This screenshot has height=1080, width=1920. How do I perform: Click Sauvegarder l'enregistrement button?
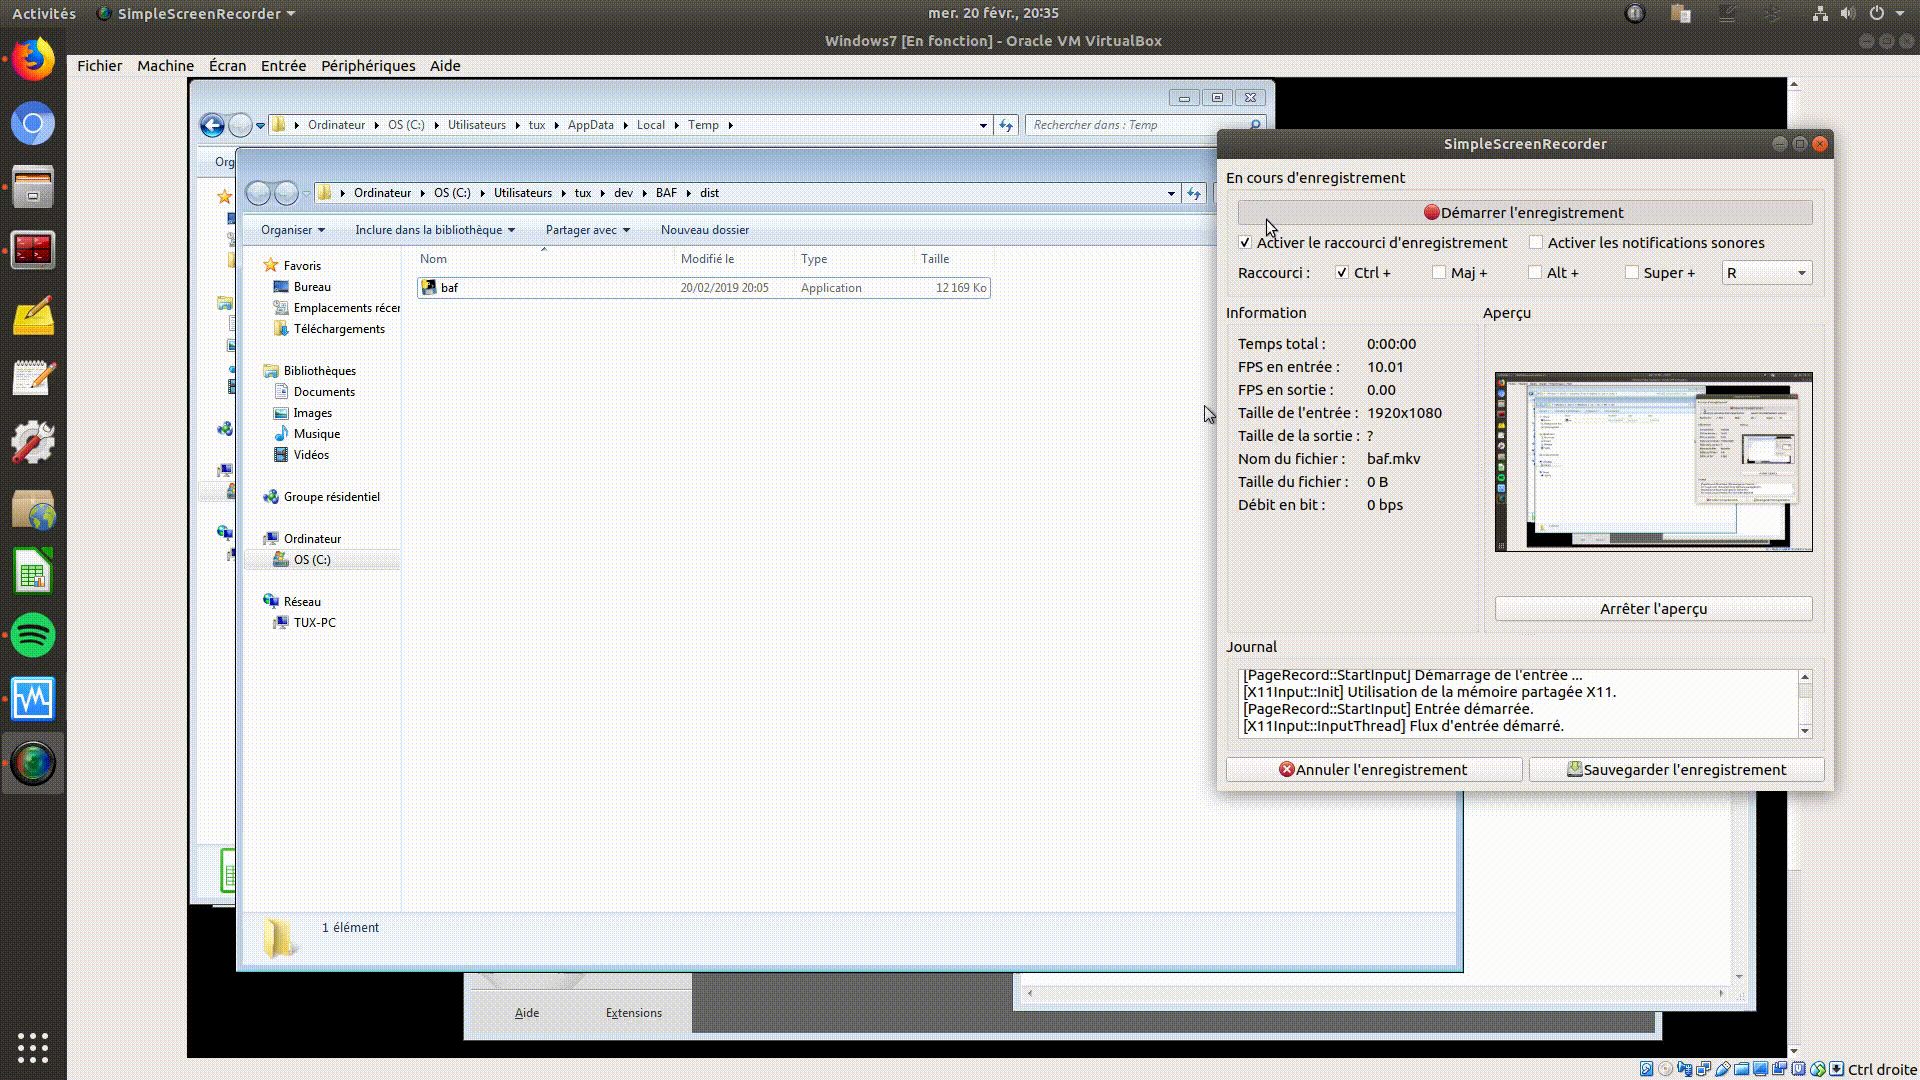pos(1677,770)
